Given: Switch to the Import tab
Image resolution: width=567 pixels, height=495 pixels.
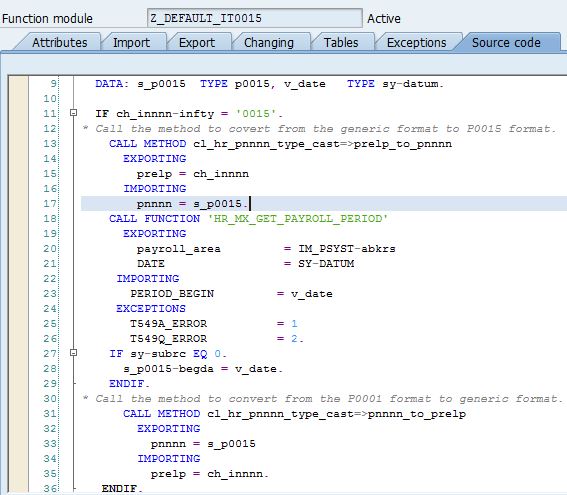Looking at the screenshot, I should pos(131,43).
